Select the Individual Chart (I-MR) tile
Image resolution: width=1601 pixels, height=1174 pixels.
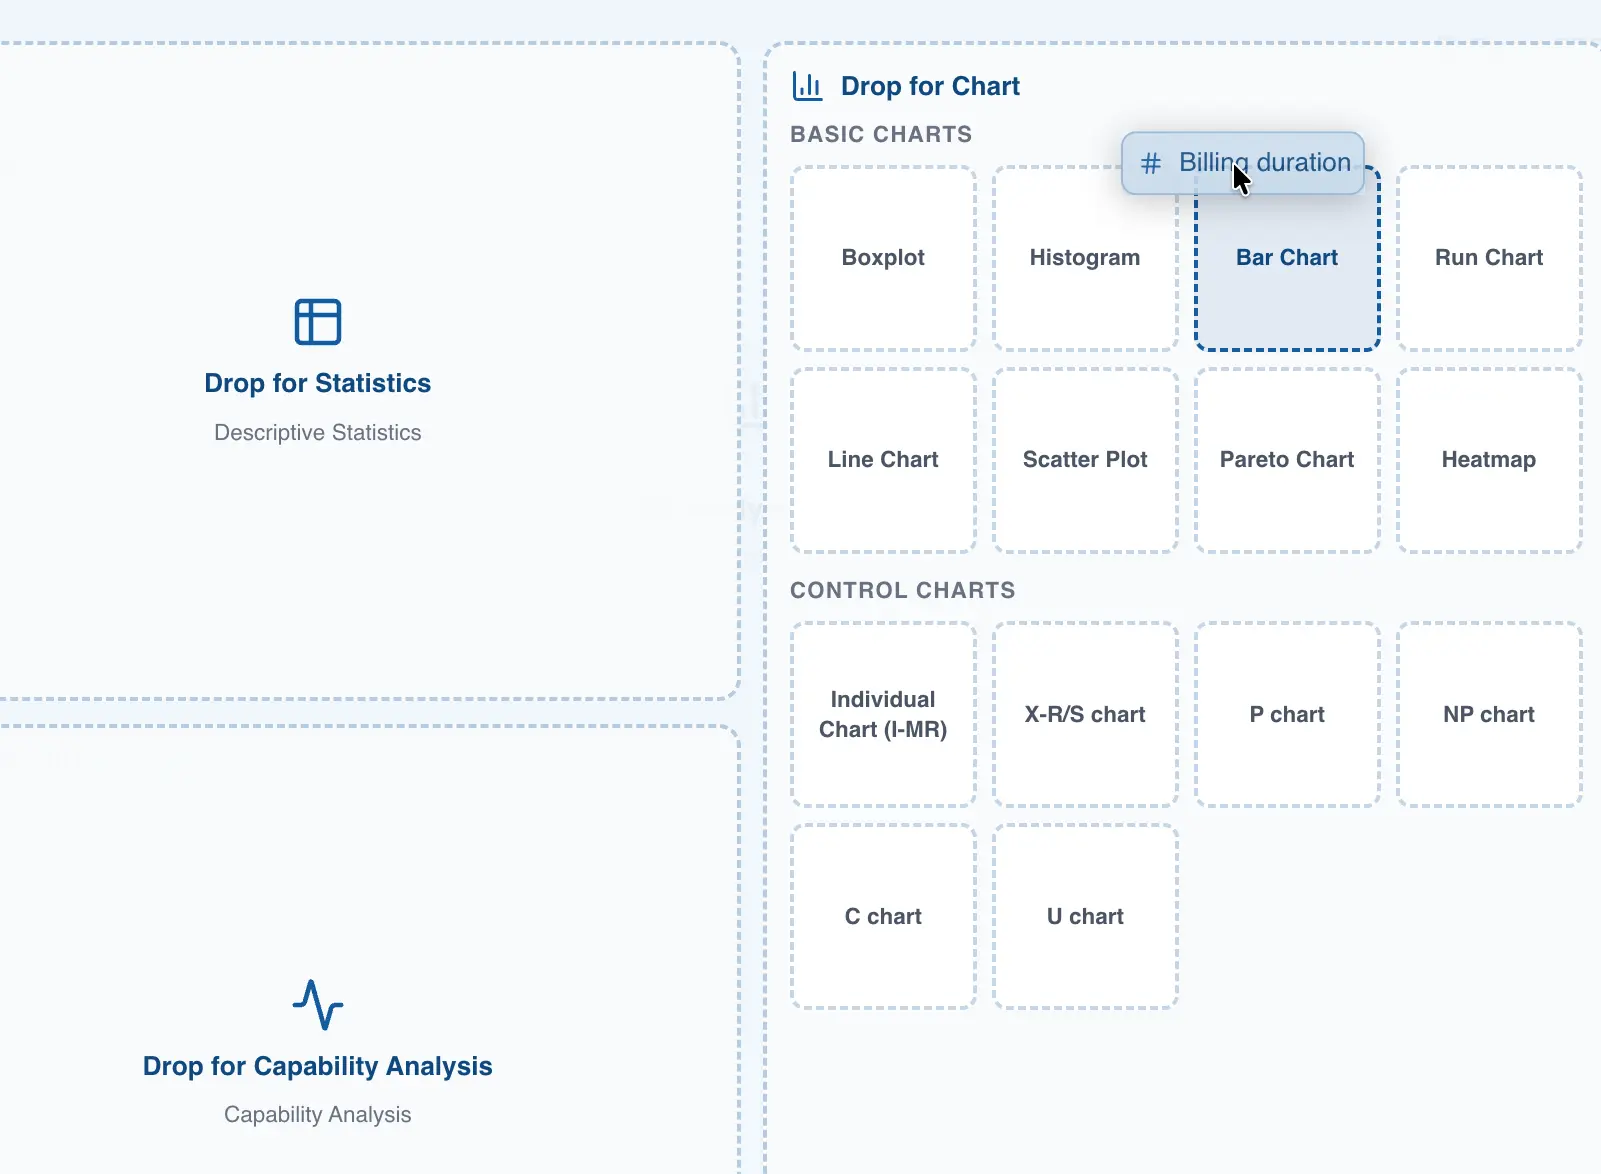point(883,714)
